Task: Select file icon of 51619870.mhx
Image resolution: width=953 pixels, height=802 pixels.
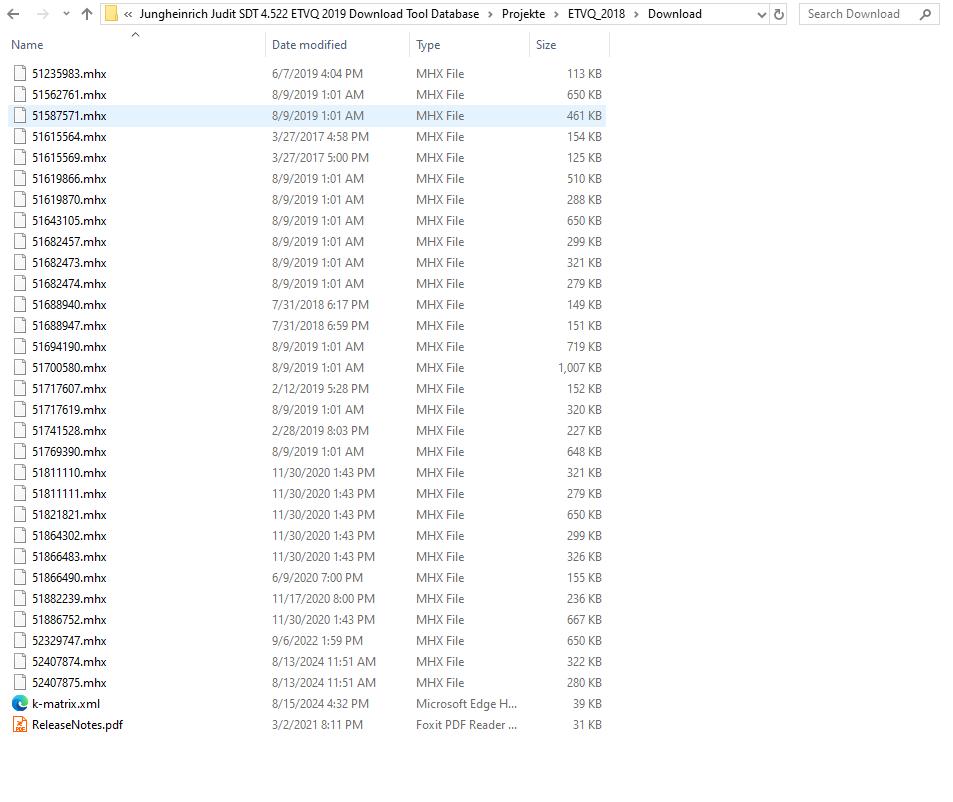Action: pyautogui.click(x=20, y=200)
